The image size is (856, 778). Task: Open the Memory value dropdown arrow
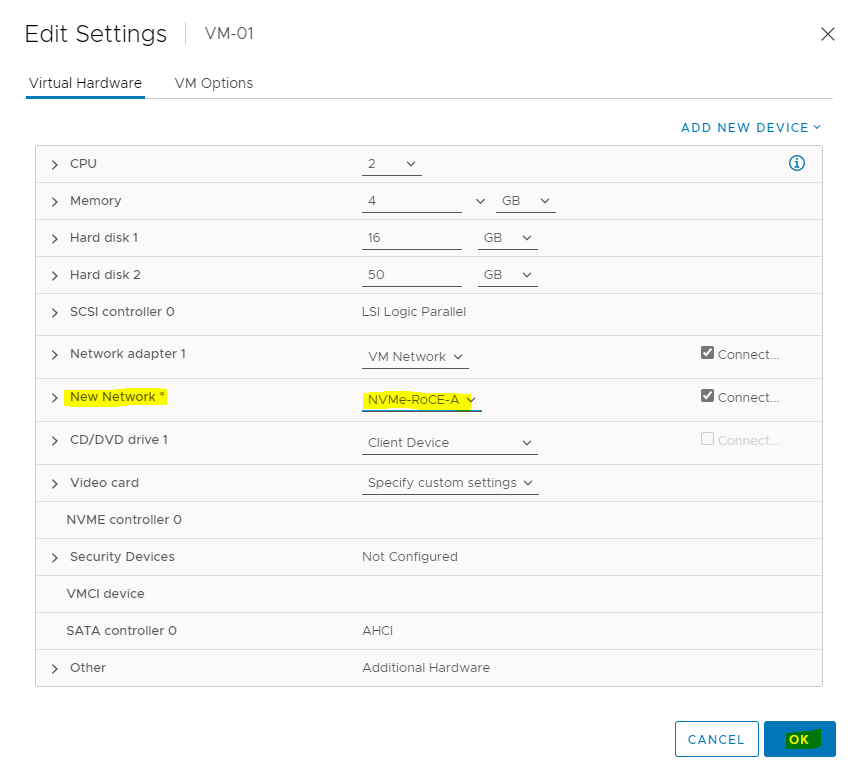click(480, 201)
